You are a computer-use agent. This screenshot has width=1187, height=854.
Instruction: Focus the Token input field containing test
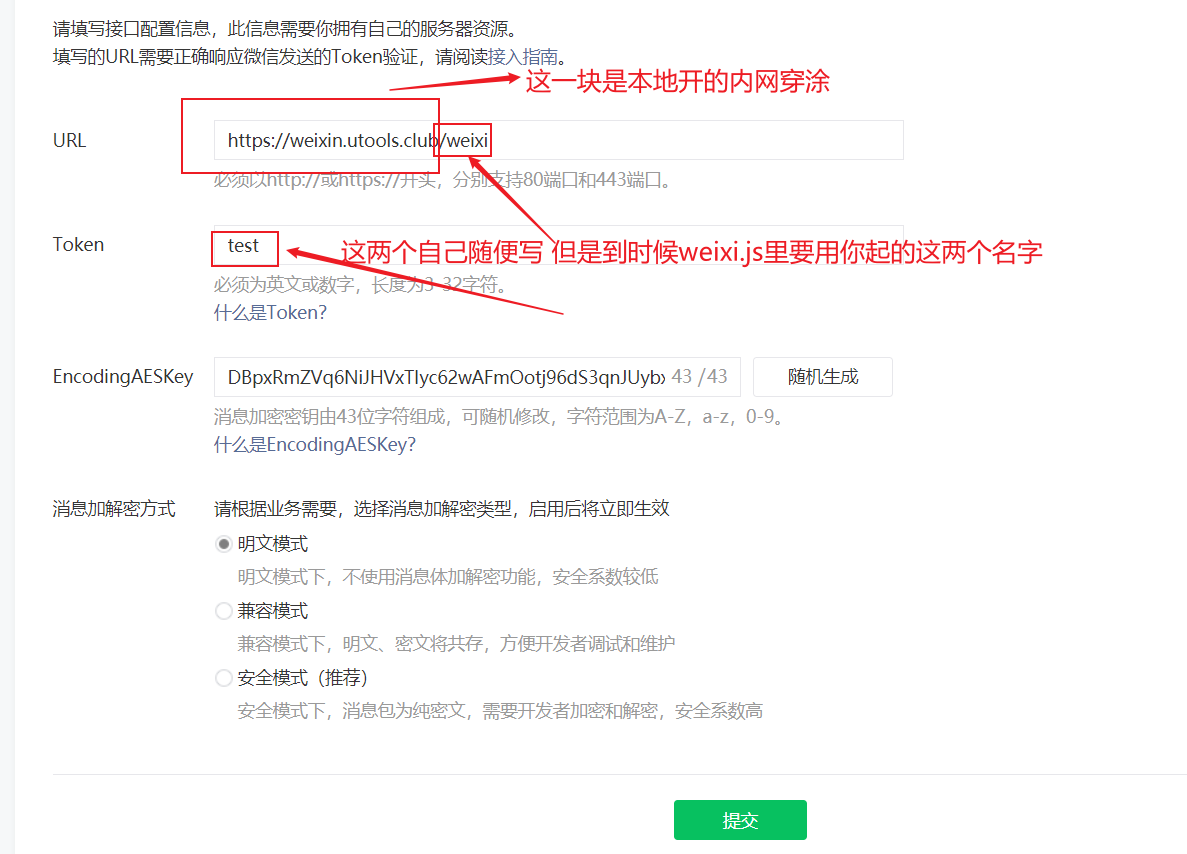pyautogui.click(x=400, y=247)
